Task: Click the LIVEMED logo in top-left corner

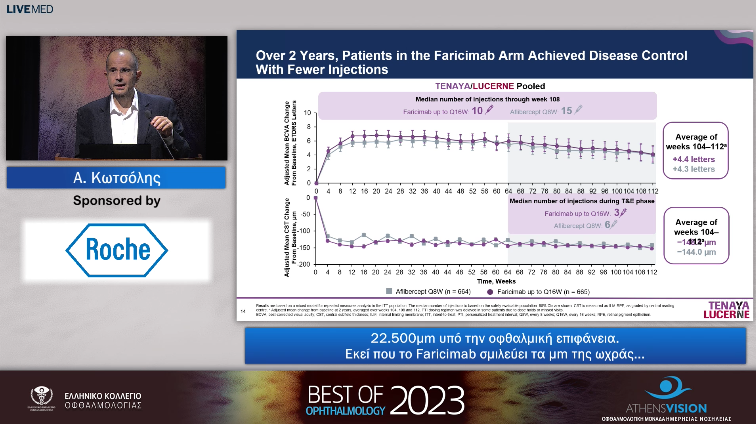Action: tap(28, 9)
